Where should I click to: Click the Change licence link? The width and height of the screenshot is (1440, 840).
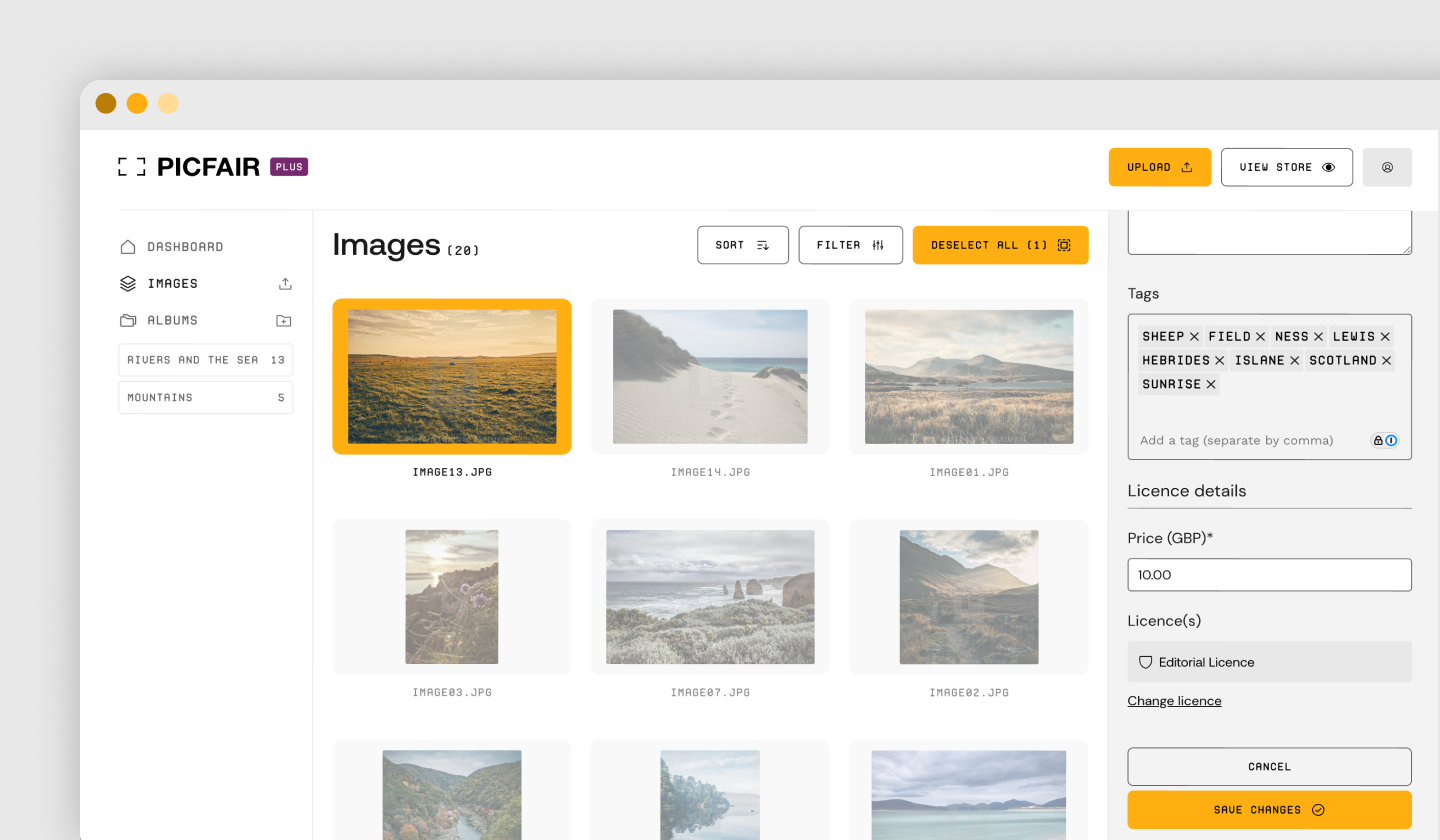point(1175,701)
